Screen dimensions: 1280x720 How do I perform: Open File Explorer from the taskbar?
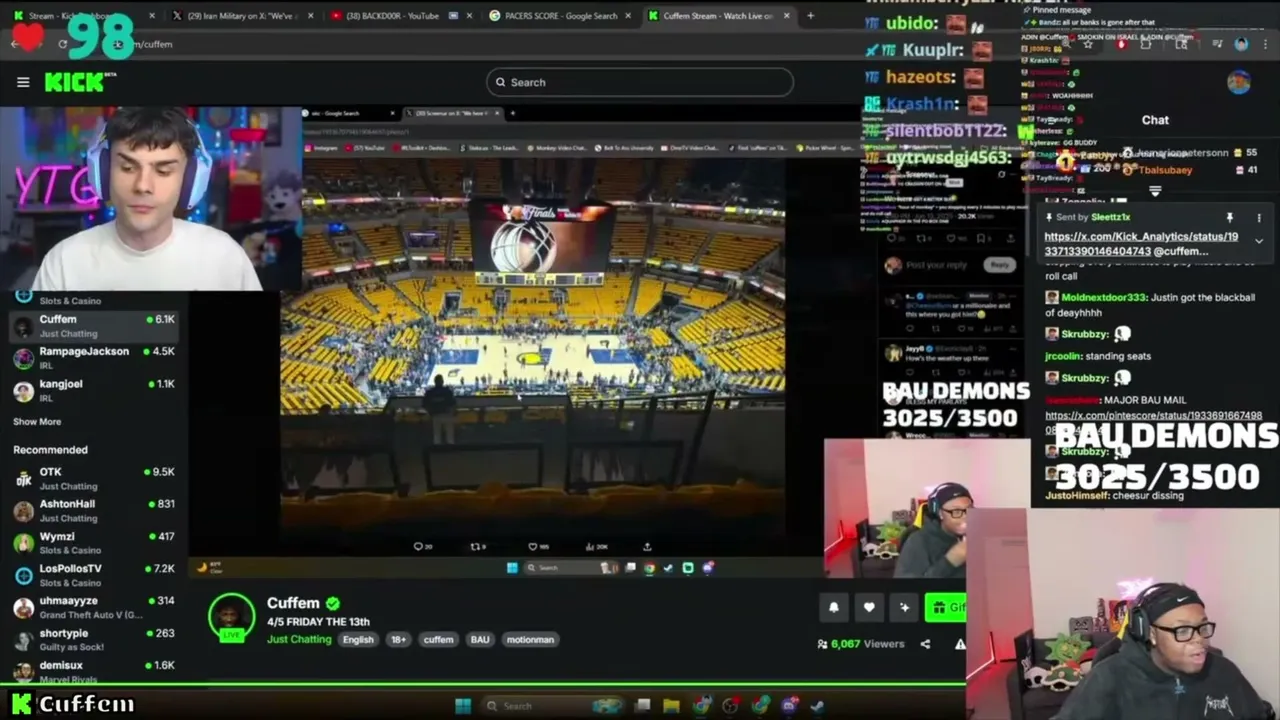671,706
